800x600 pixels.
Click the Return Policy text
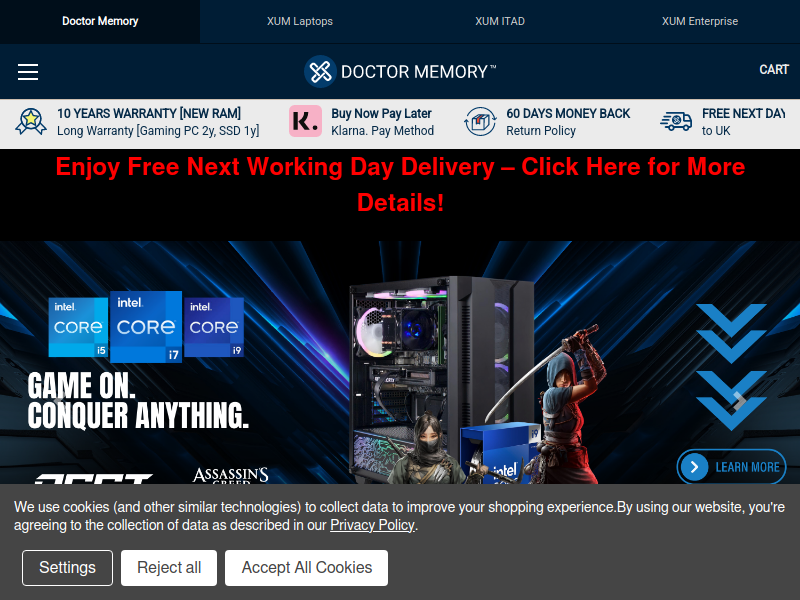(x=541, y=131)
